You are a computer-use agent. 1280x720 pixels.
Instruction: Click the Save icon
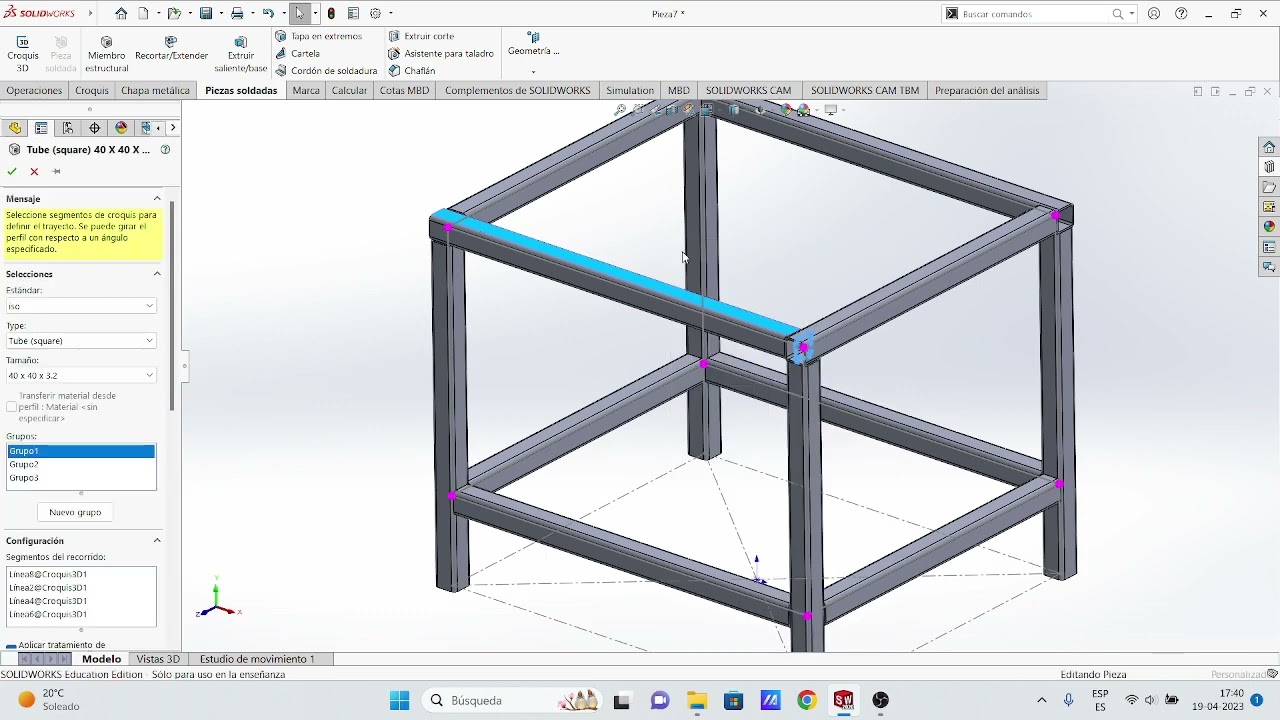click(x=205, y=14)
